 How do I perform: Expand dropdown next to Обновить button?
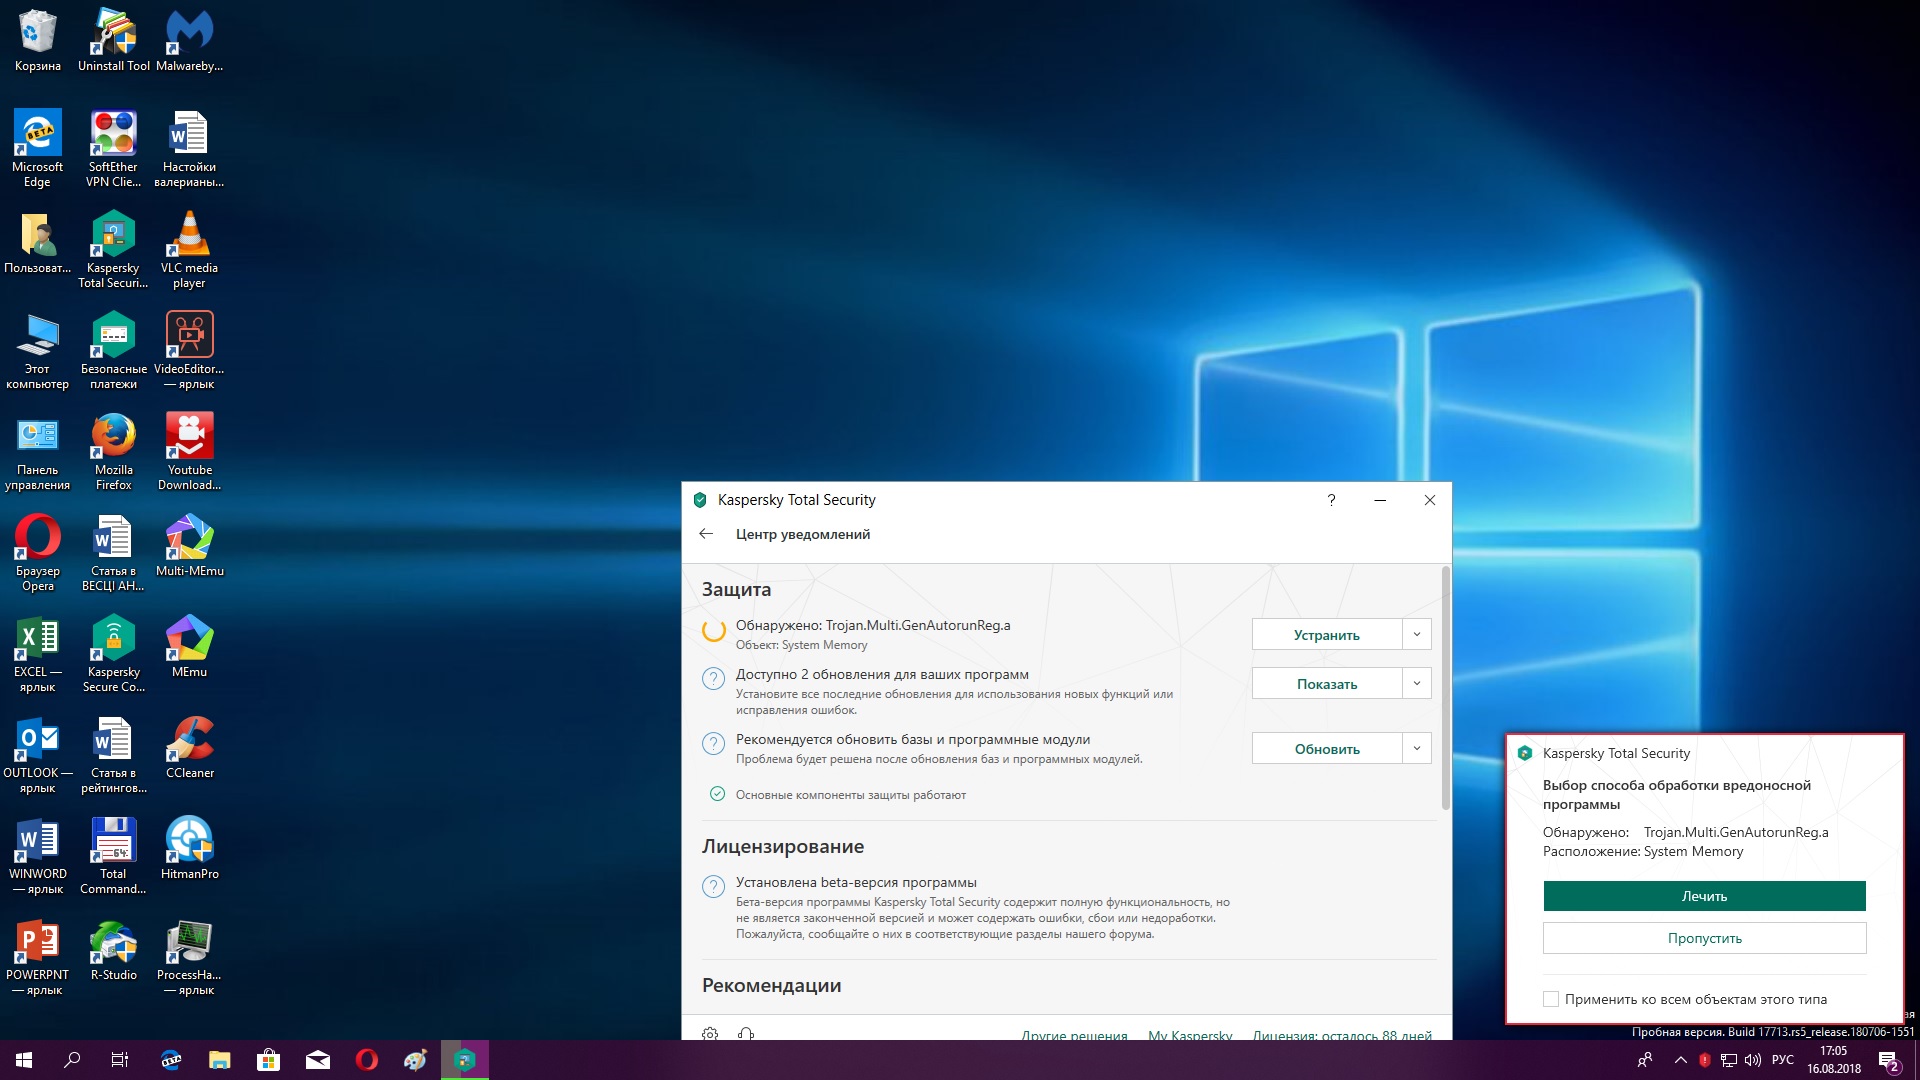coord(1416,748)
